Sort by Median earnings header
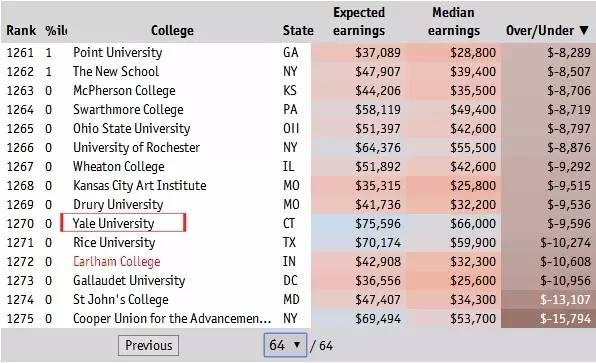The width and height of the screenshot is (596, 363). click(454, 22)
